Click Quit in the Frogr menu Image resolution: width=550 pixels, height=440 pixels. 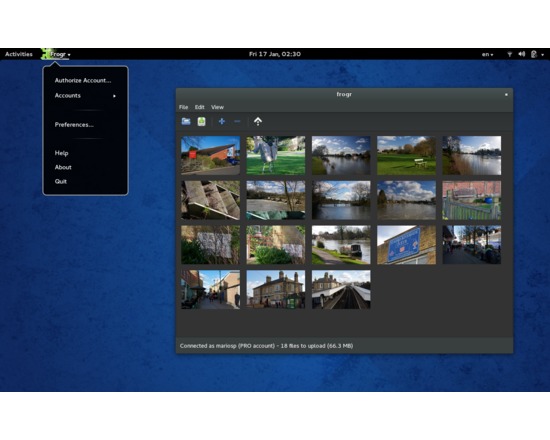[x=61, y=181]
